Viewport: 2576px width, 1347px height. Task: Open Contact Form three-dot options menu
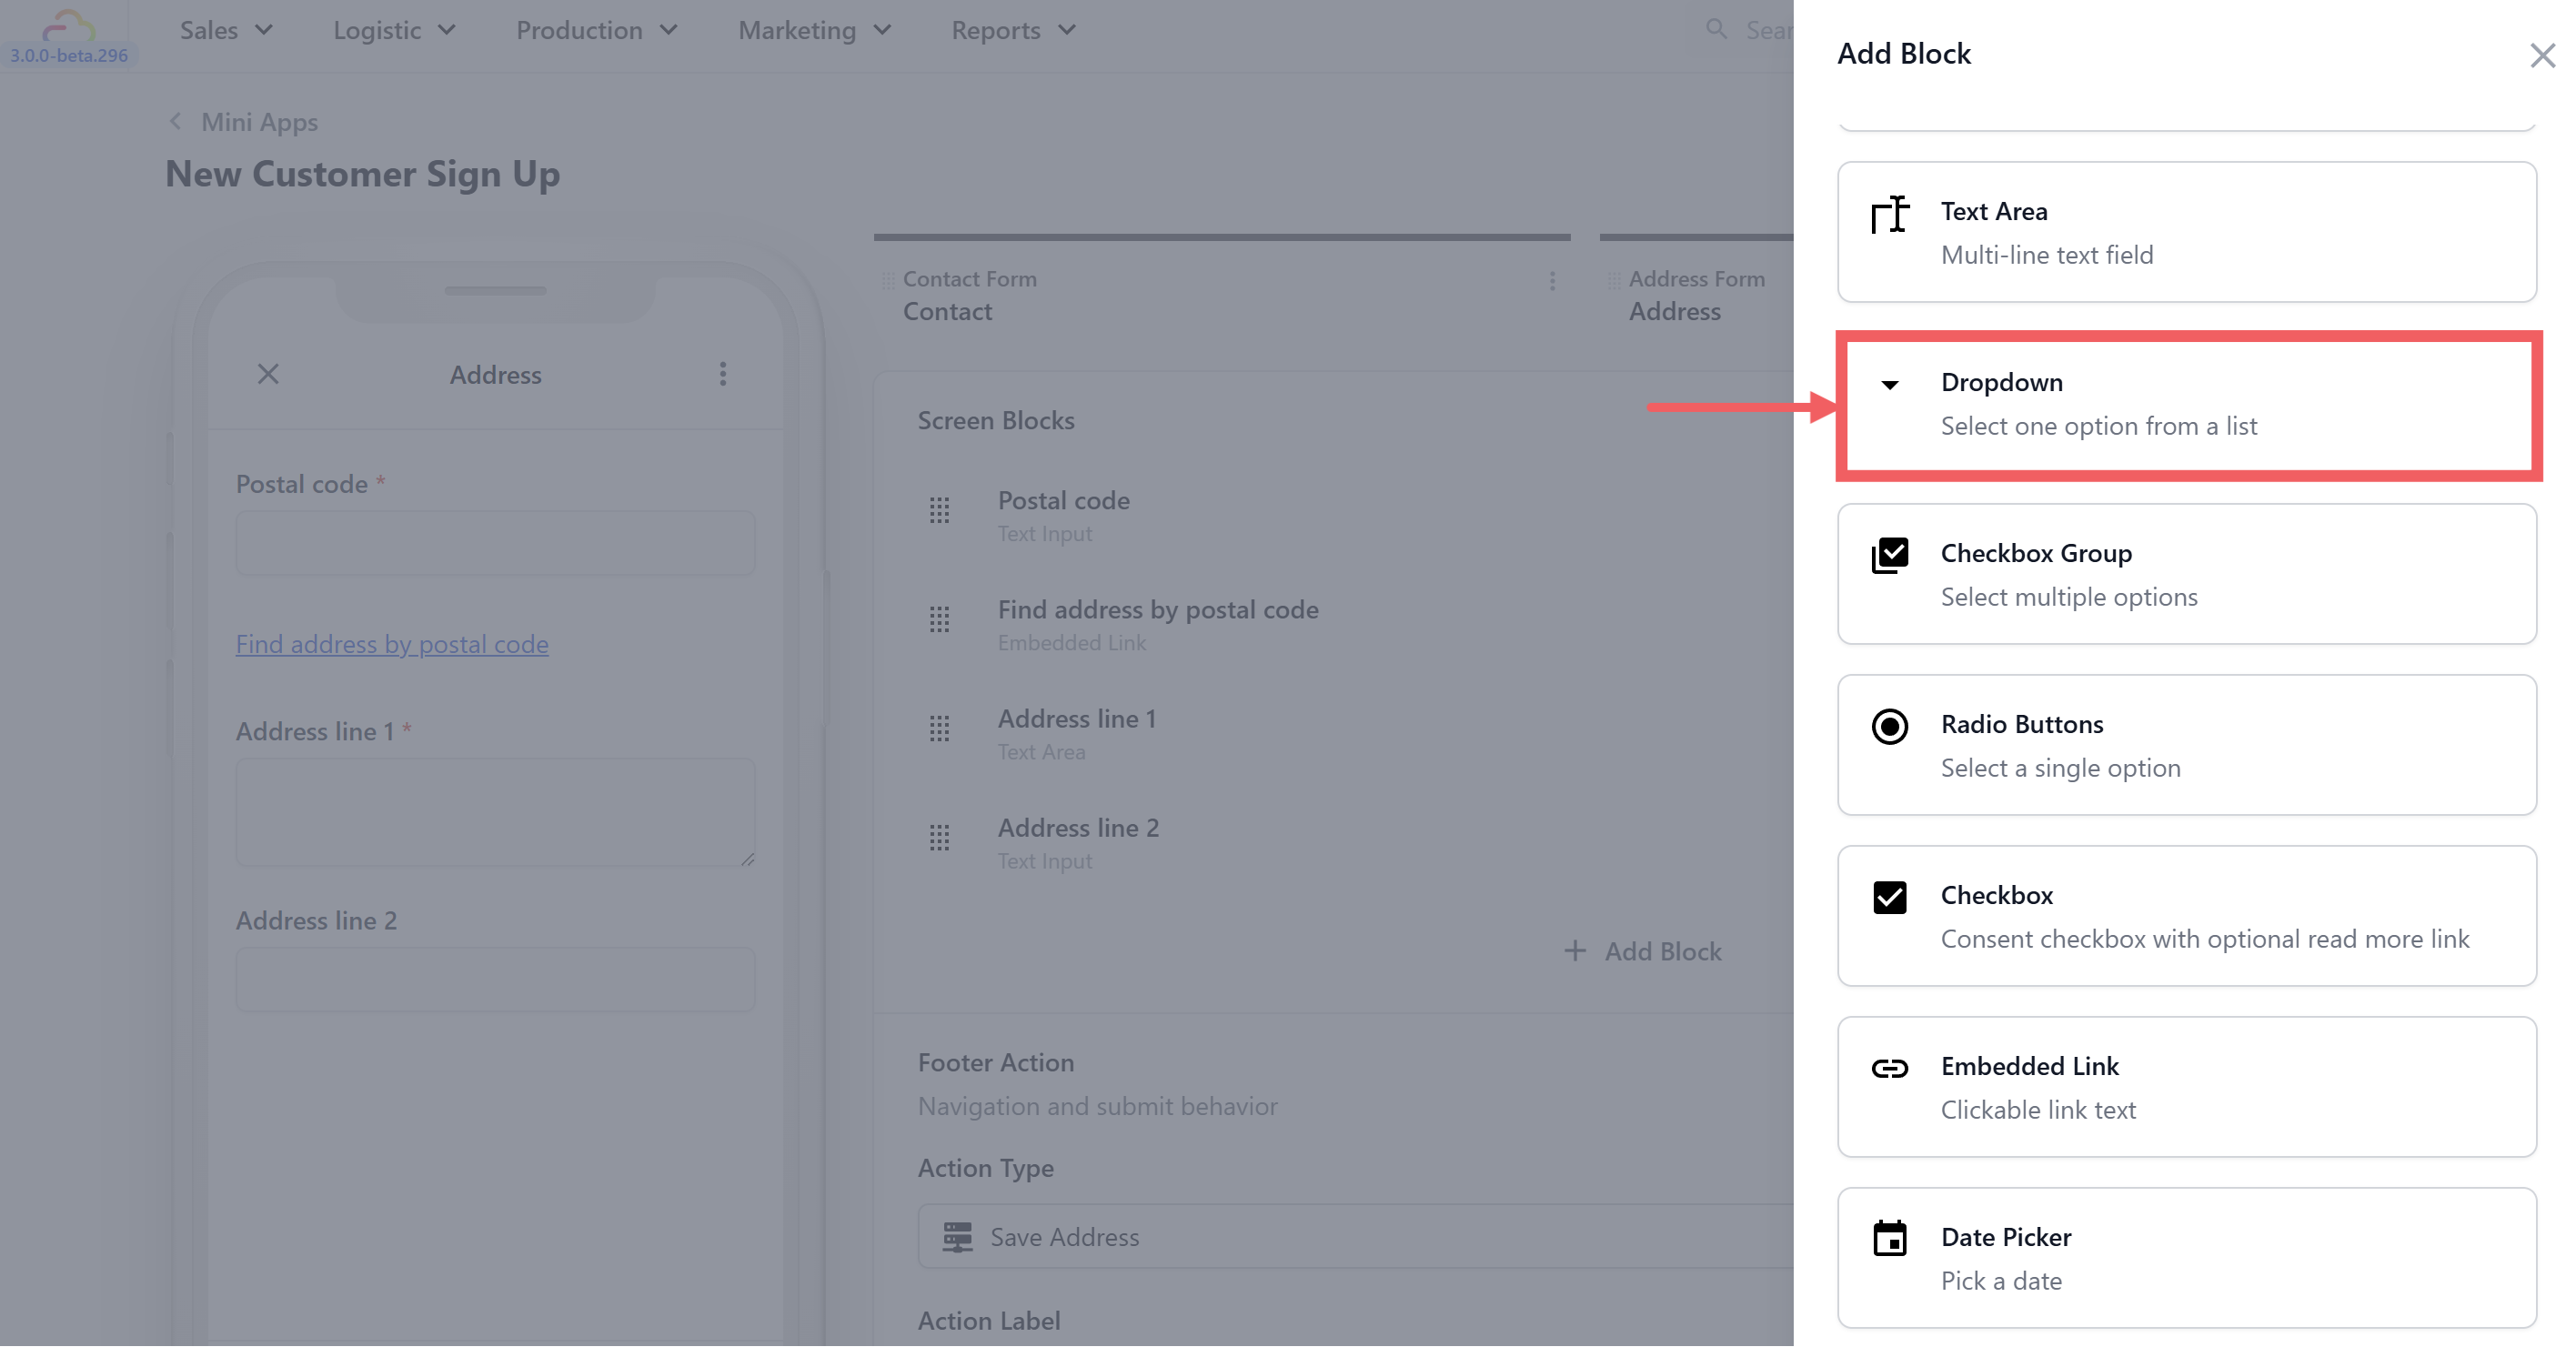pos(1552,282)
